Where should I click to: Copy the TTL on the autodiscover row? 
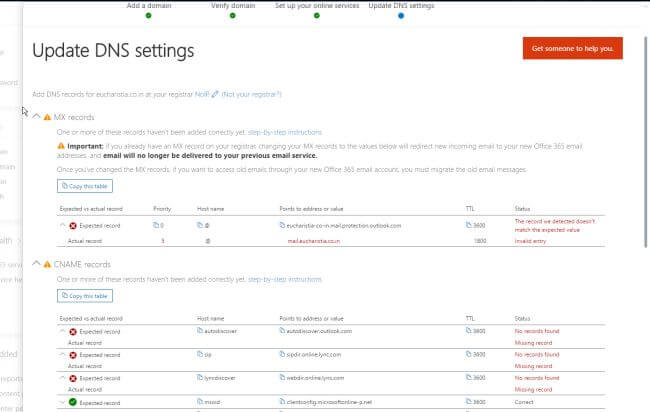click(469, 331)
